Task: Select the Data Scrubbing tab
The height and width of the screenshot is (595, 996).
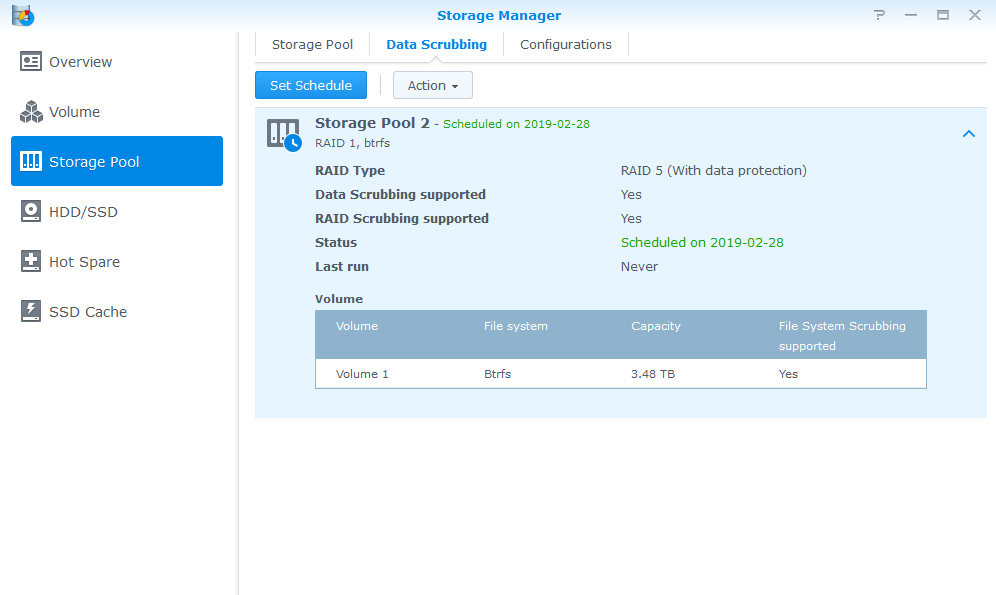Action: 436,45
